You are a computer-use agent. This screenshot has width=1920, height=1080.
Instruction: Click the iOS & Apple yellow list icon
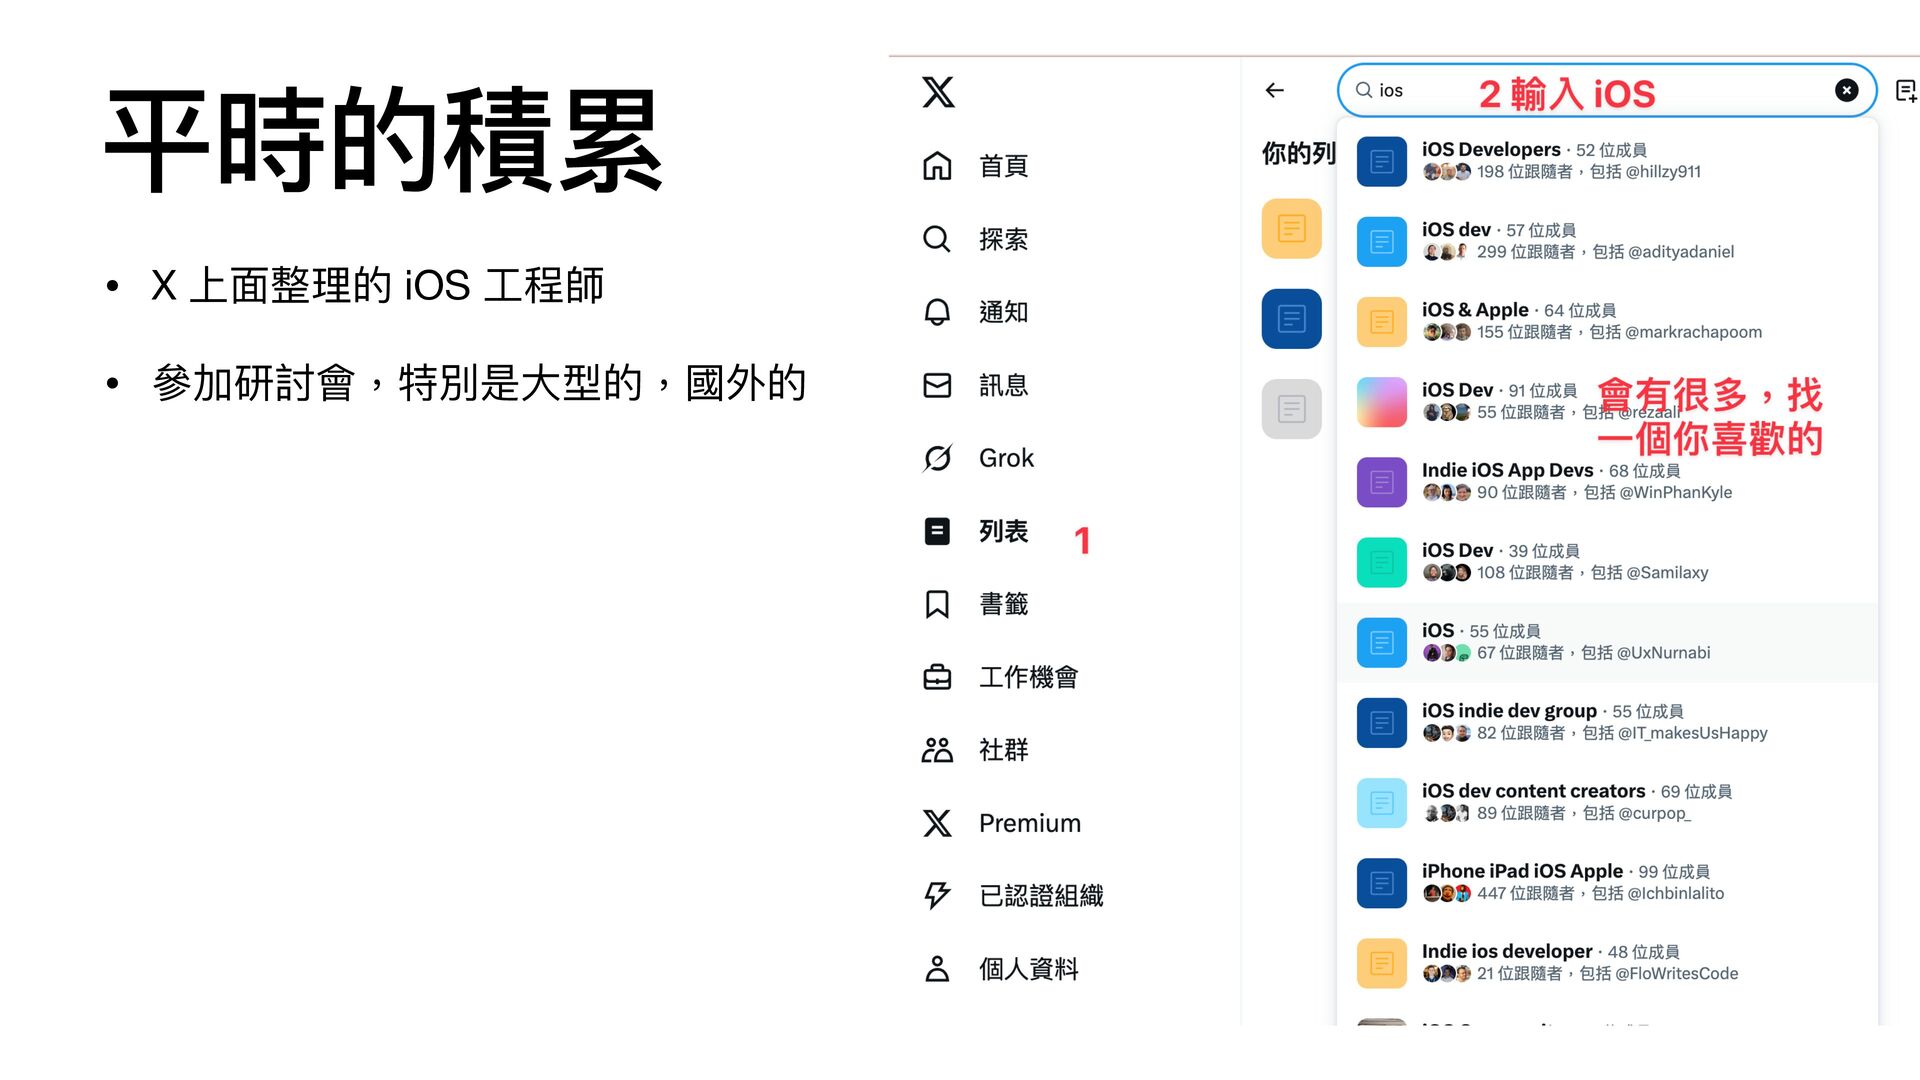[x=1382, y=322]
